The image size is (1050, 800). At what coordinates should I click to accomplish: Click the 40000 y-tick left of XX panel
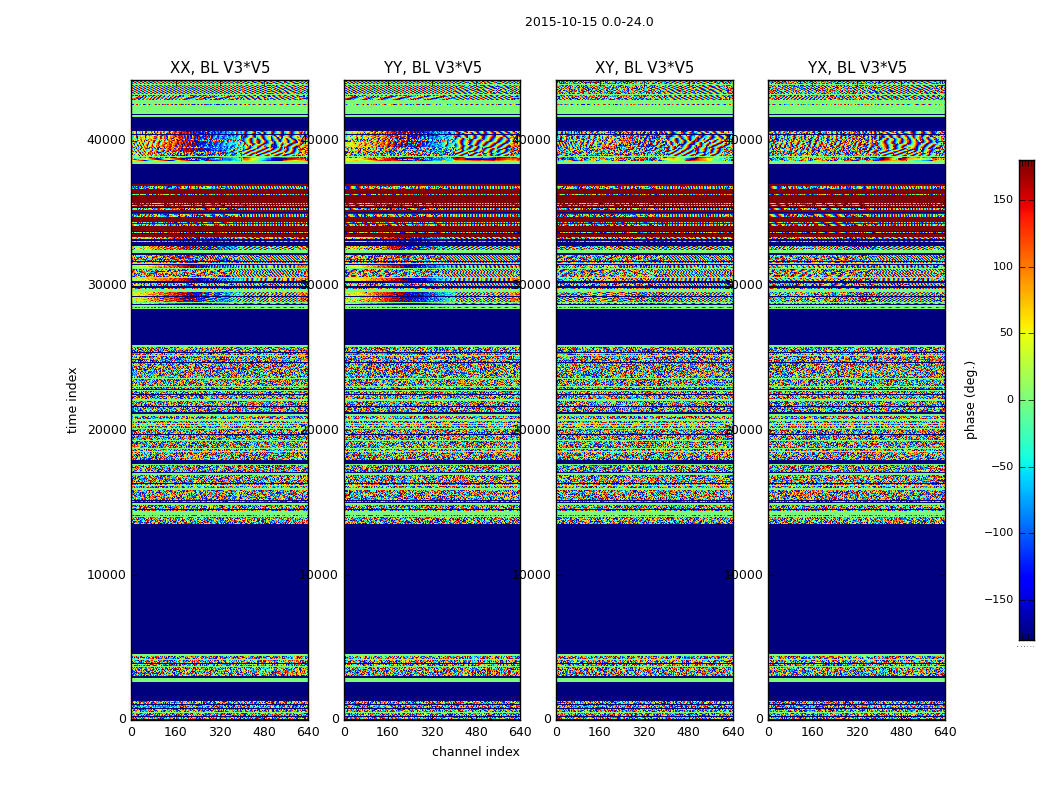(x=107, y=140)
